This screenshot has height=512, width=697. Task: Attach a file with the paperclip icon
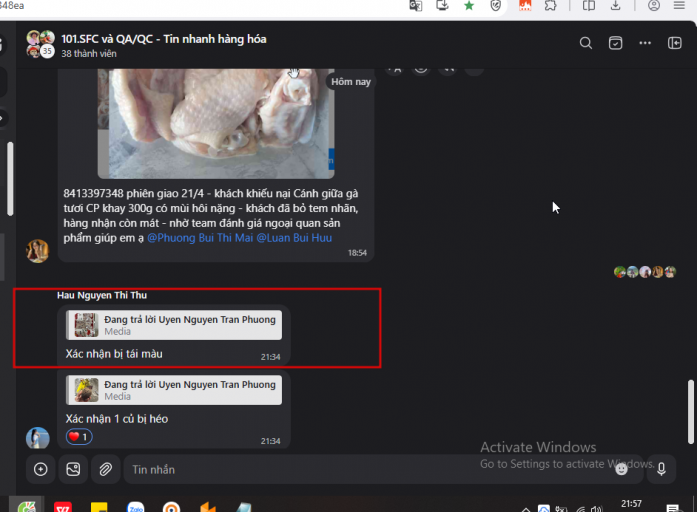[106, 469]
